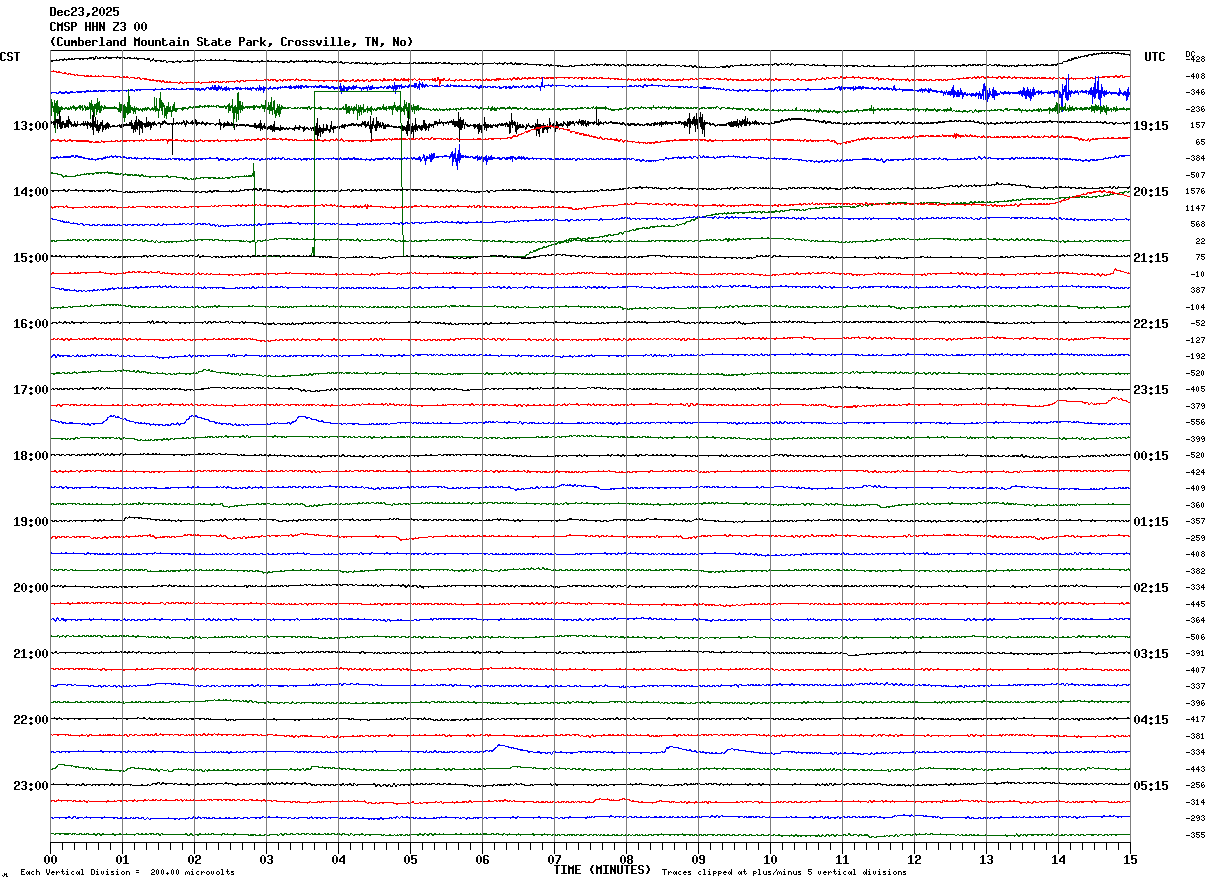Click the date header "Dec23,2025"
Image resolution: width=1210 pixels, height=886 pixels.
[x=84, y=12]
